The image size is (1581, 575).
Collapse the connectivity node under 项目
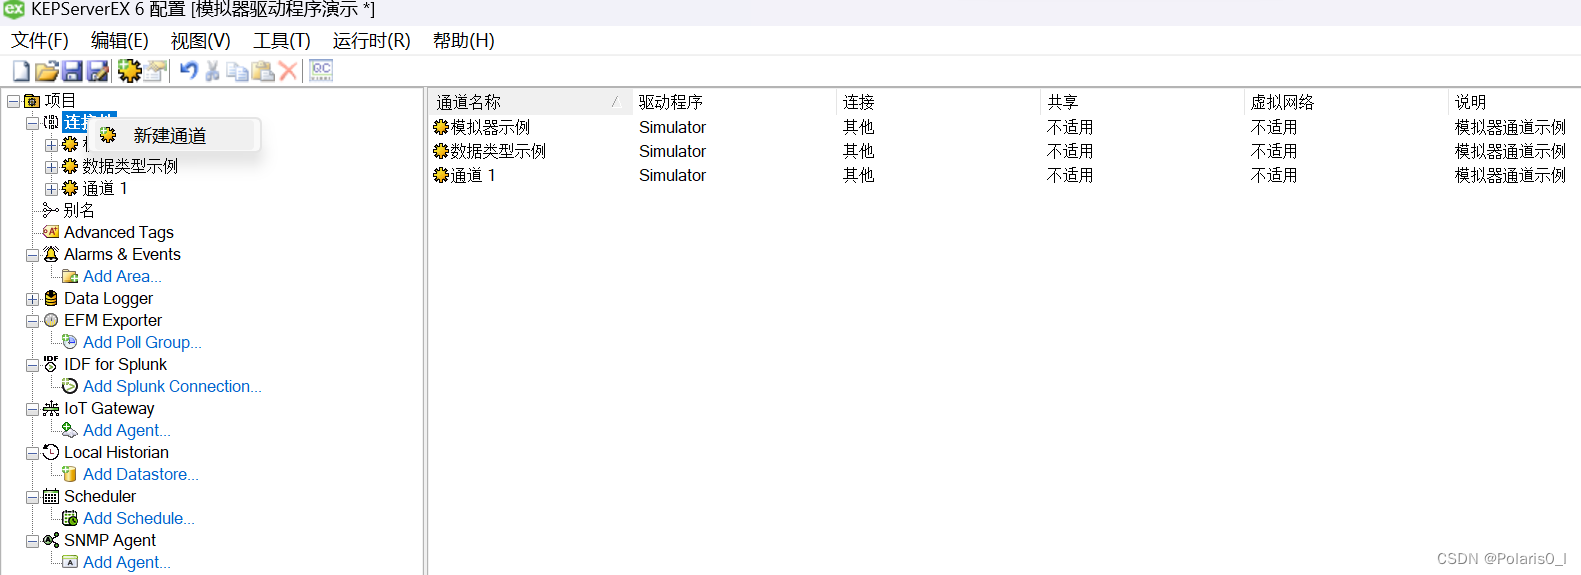(x=33, y=123)
